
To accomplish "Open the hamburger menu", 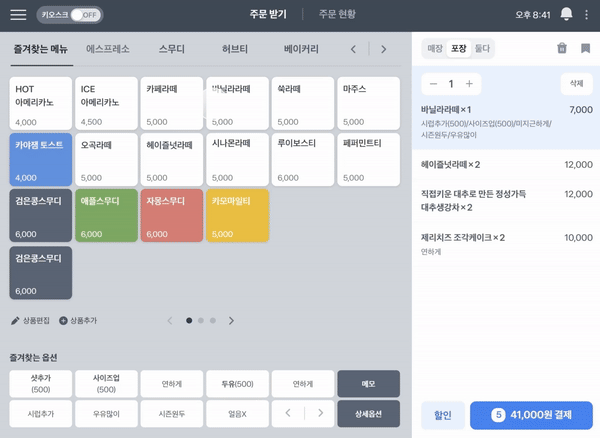I will (18, 15).
